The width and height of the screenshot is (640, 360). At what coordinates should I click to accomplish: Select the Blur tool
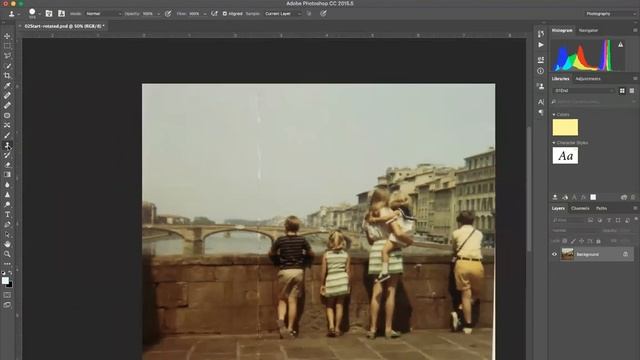click(x=7, y=184)
